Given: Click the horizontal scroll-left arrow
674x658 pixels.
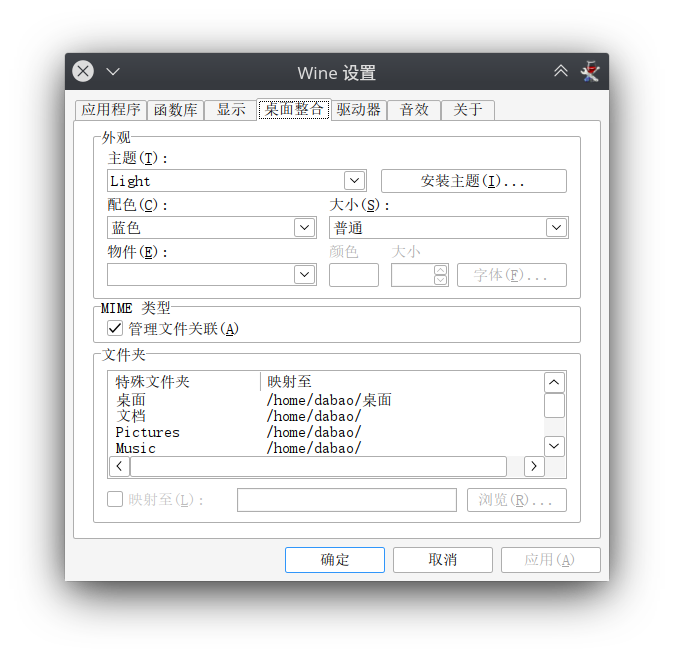Looking at the screenshot, I should pos(119,466).
